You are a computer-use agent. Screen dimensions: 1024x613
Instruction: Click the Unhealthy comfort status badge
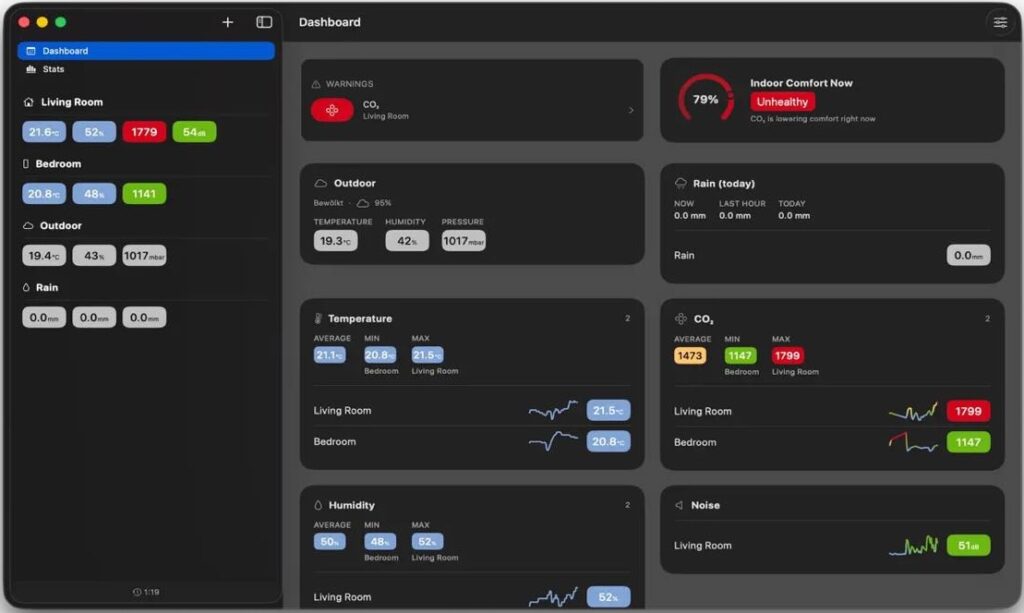(x=782, y=102)
